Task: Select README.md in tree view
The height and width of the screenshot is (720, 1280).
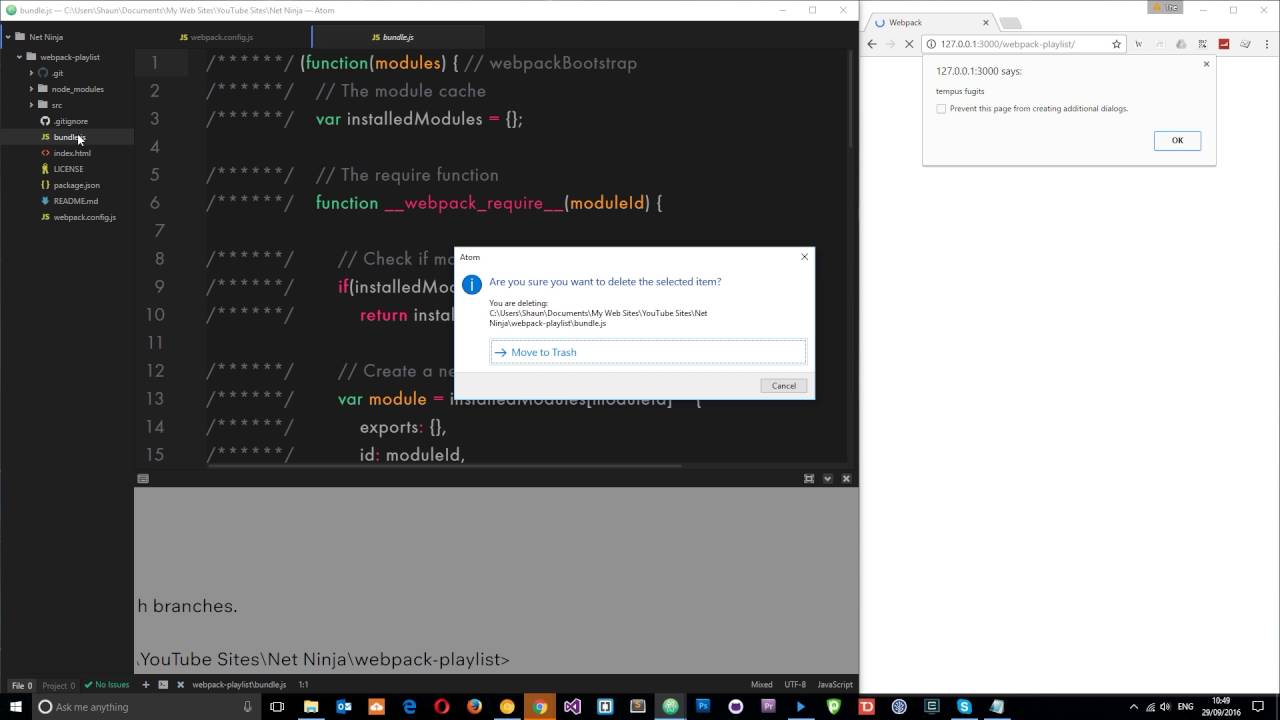Action: [75, 201]
